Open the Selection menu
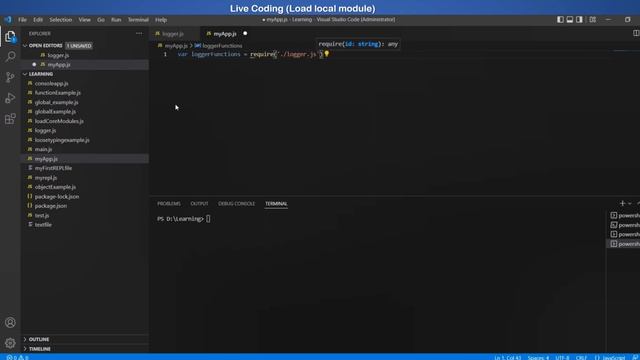This screenshot has width=640, height=360. pos(60,20)
